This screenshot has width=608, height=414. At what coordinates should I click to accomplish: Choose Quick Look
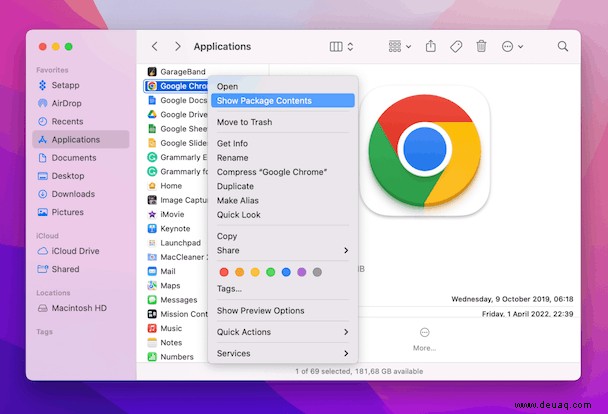pos(283,215)
